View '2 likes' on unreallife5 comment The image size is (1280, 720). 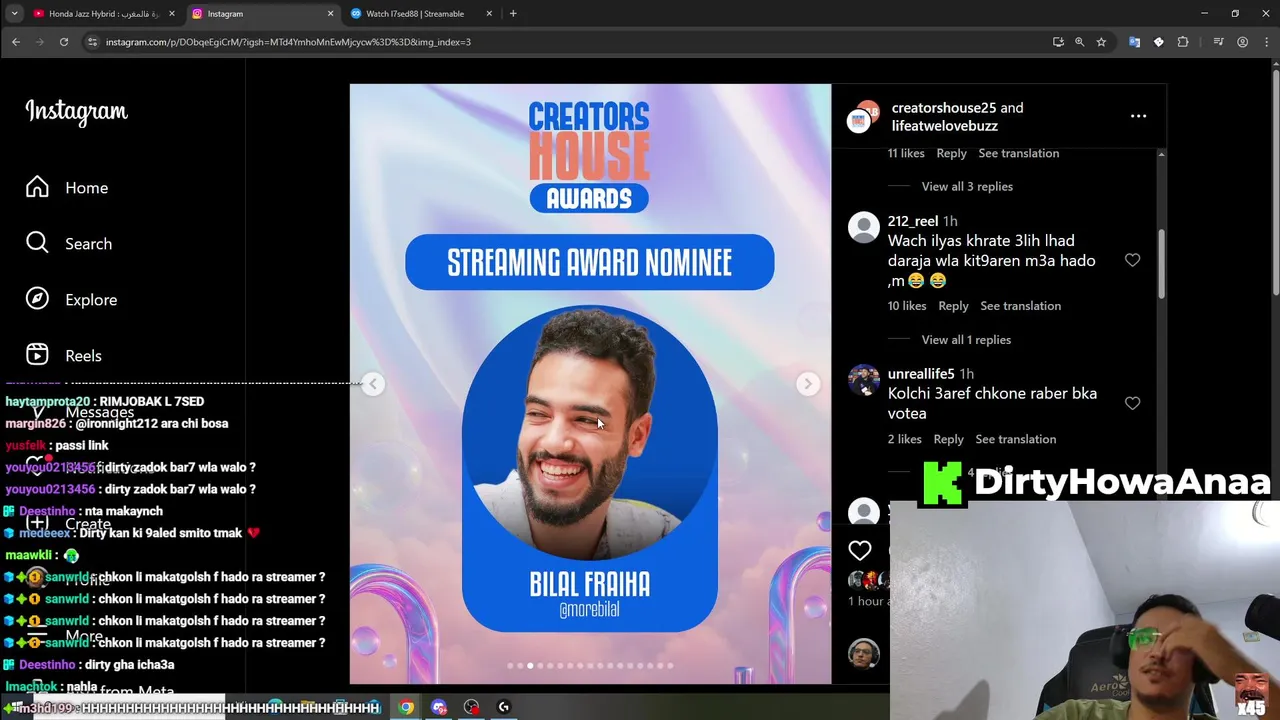pyautogui.click(x=905, y=439)
